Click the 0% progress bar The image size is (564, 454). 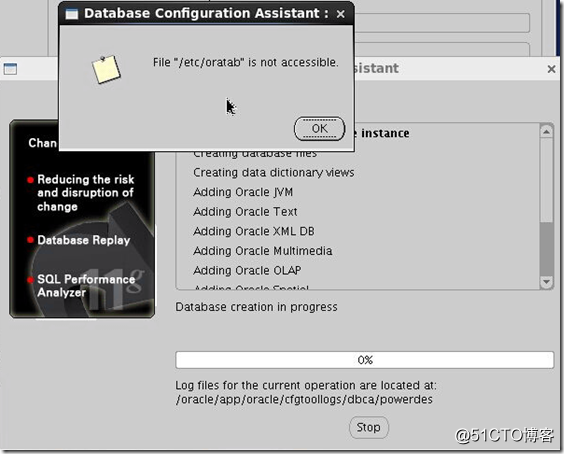point(364,360)
